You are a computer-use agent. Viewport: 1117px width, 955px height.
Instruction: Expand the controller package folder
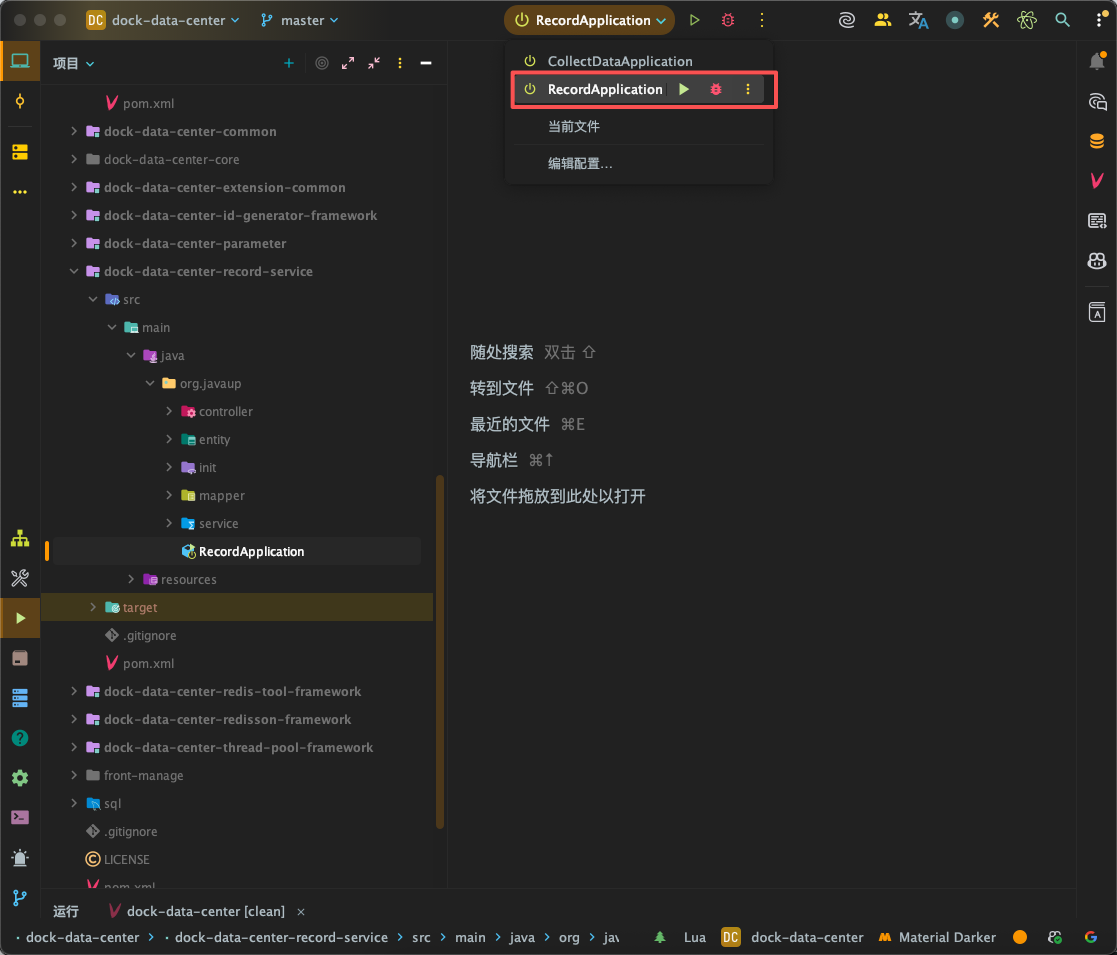[x=169, y=411]
